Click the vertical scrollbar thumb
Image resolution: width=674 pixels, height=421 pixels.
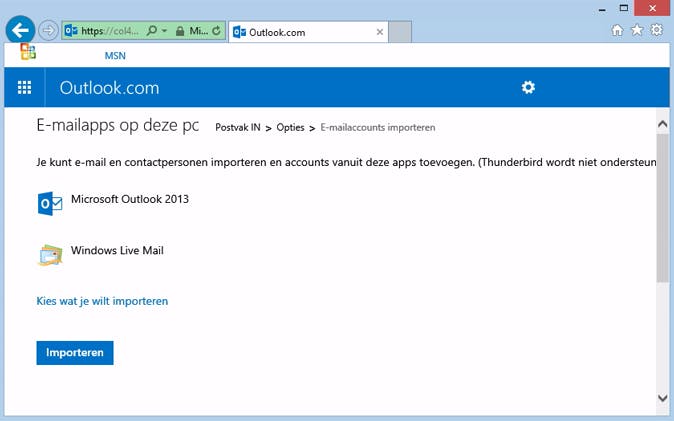tap(662, 208)
